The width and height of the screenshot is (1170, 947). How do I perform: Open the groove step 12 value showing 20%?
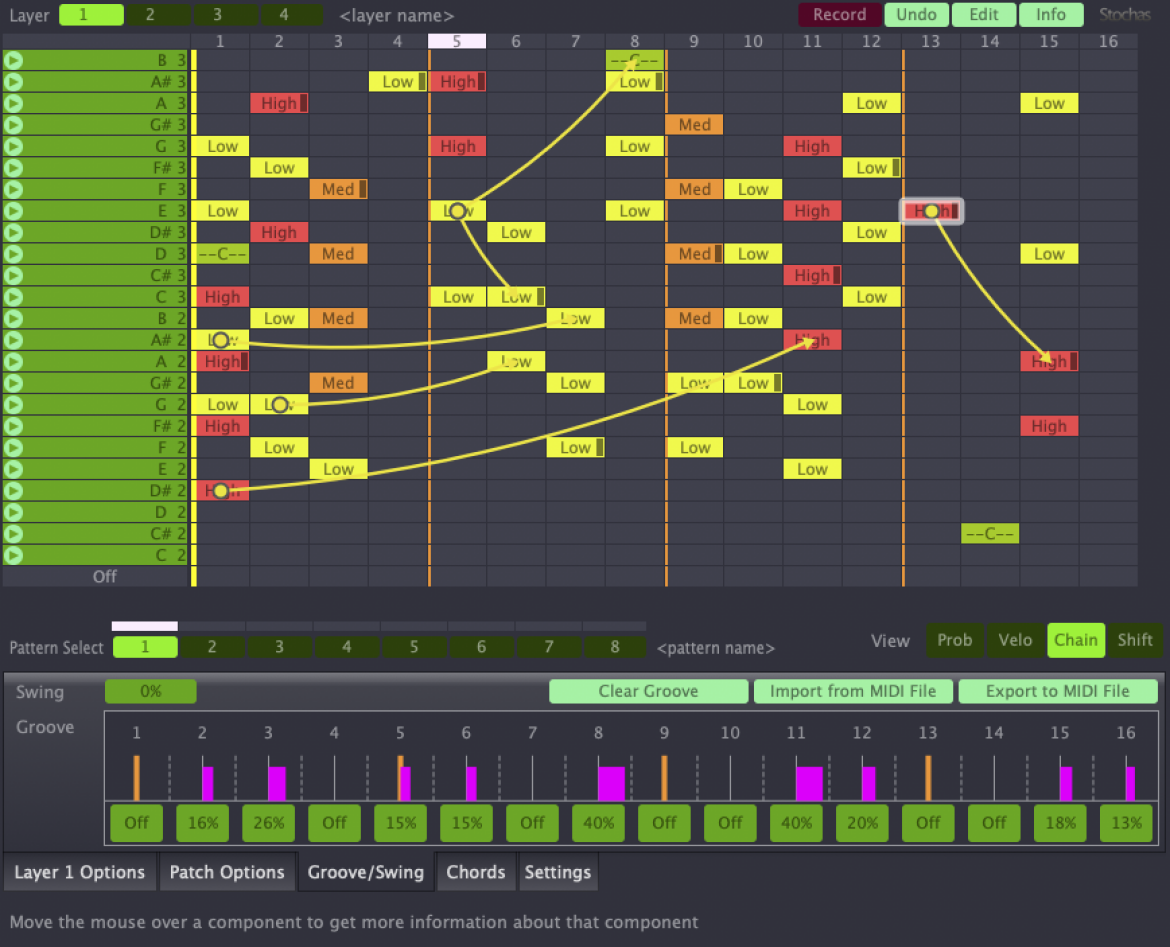863,823
